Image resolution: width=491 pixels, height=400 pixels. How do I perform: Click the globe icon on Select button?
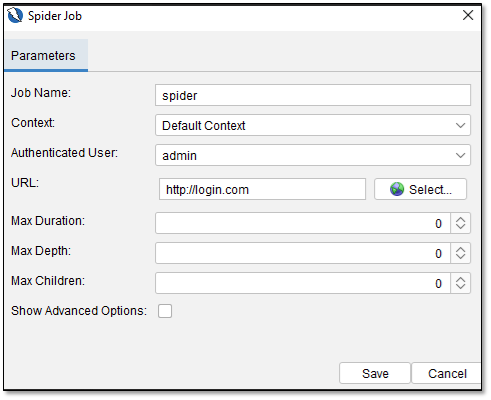tap(397, 189)
